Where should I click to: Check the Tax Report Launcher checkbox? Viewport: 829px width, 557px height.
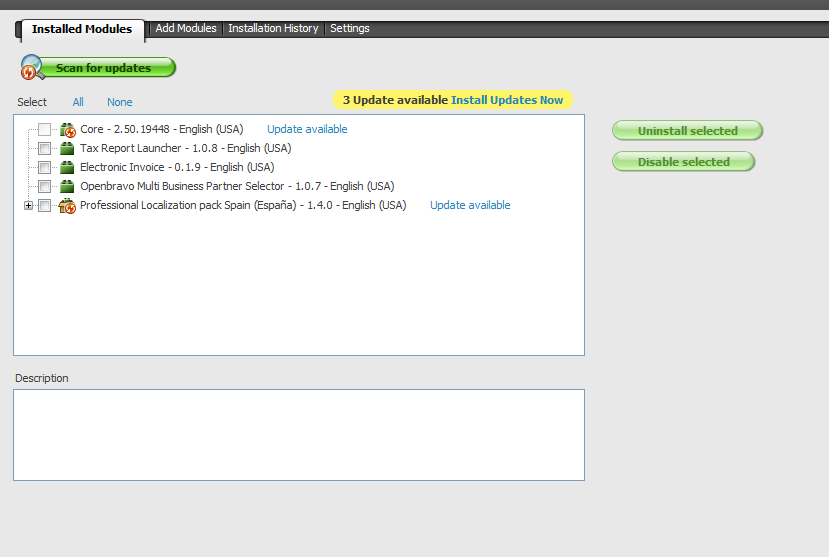[44, 148]
